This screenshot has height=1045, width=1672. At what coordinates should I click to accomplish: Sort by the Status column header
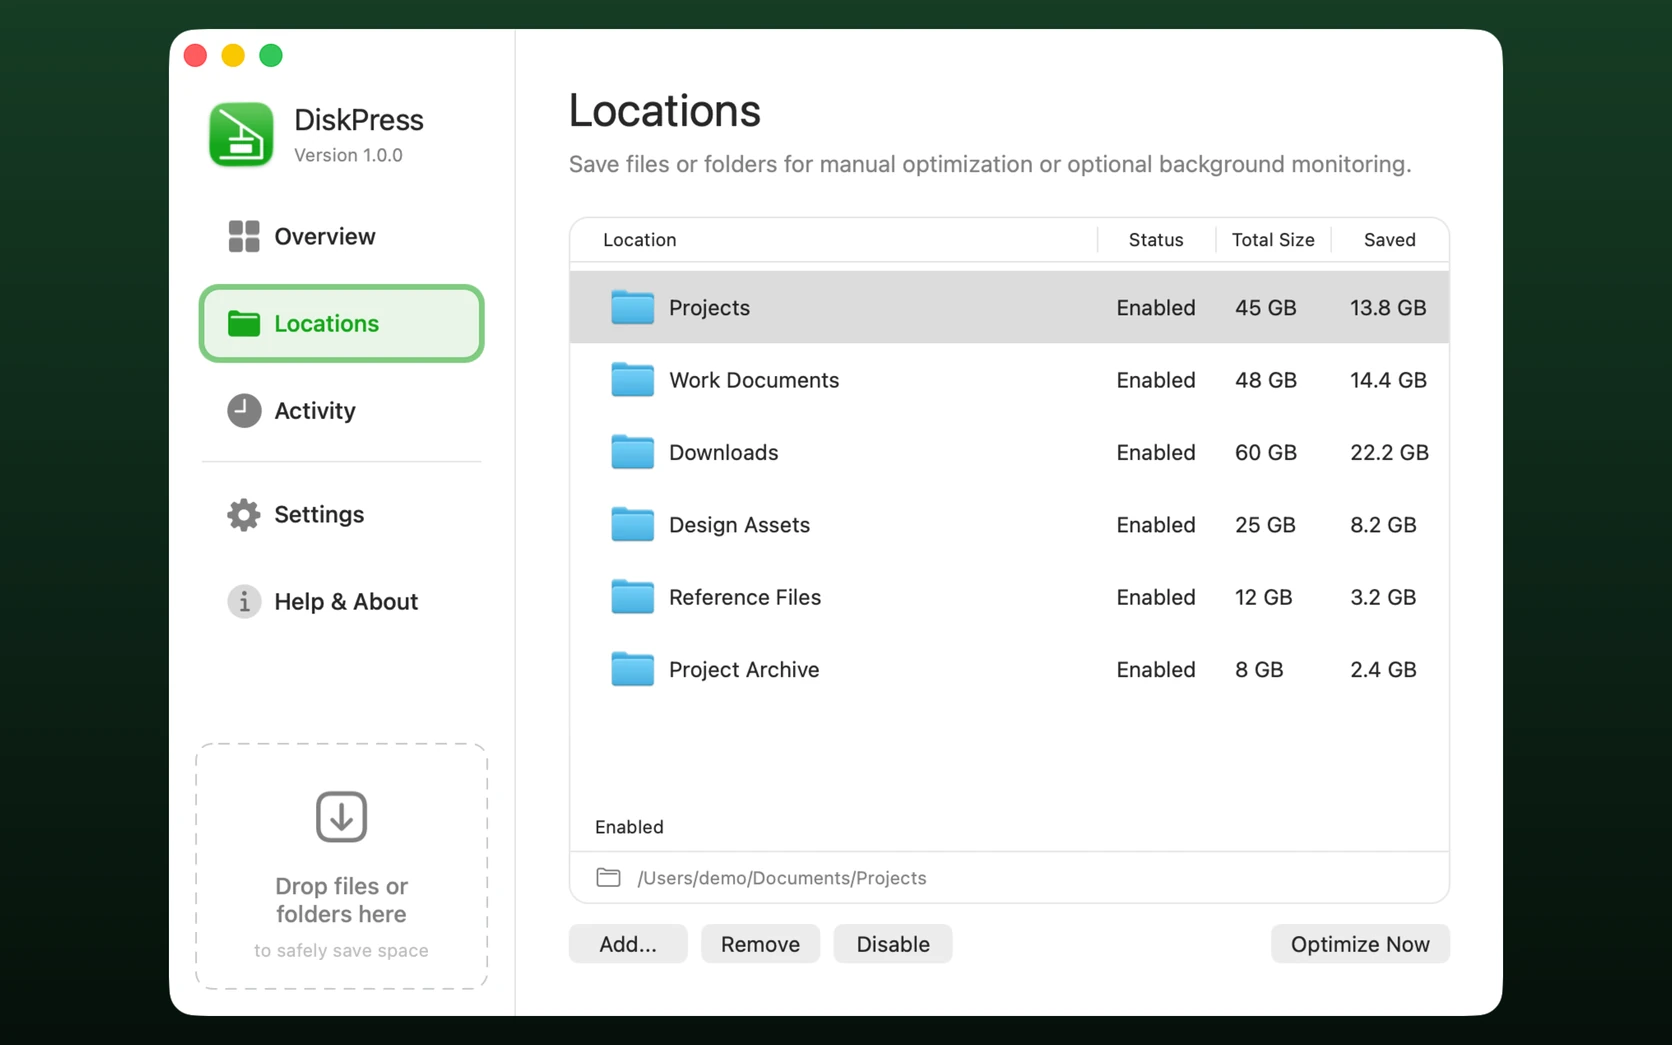pyautogui.click(x=1156, y=240)
